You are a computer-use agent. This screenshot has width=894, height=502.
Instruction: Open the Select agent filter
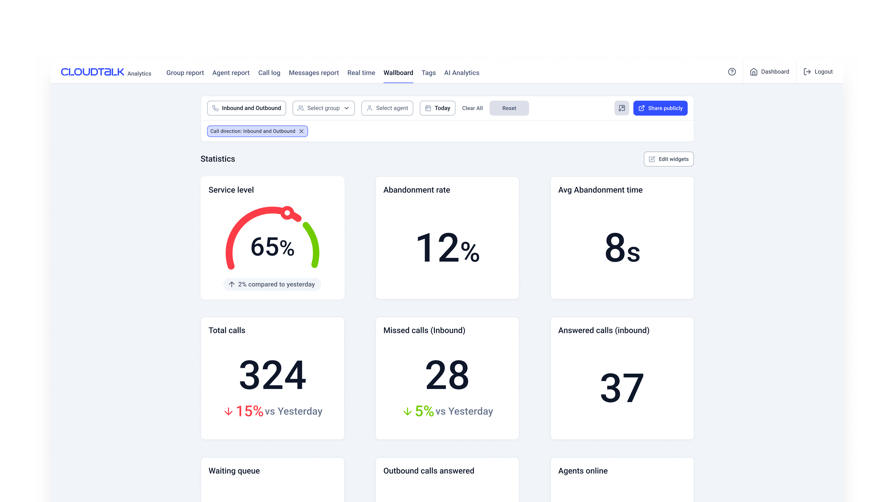387,108
